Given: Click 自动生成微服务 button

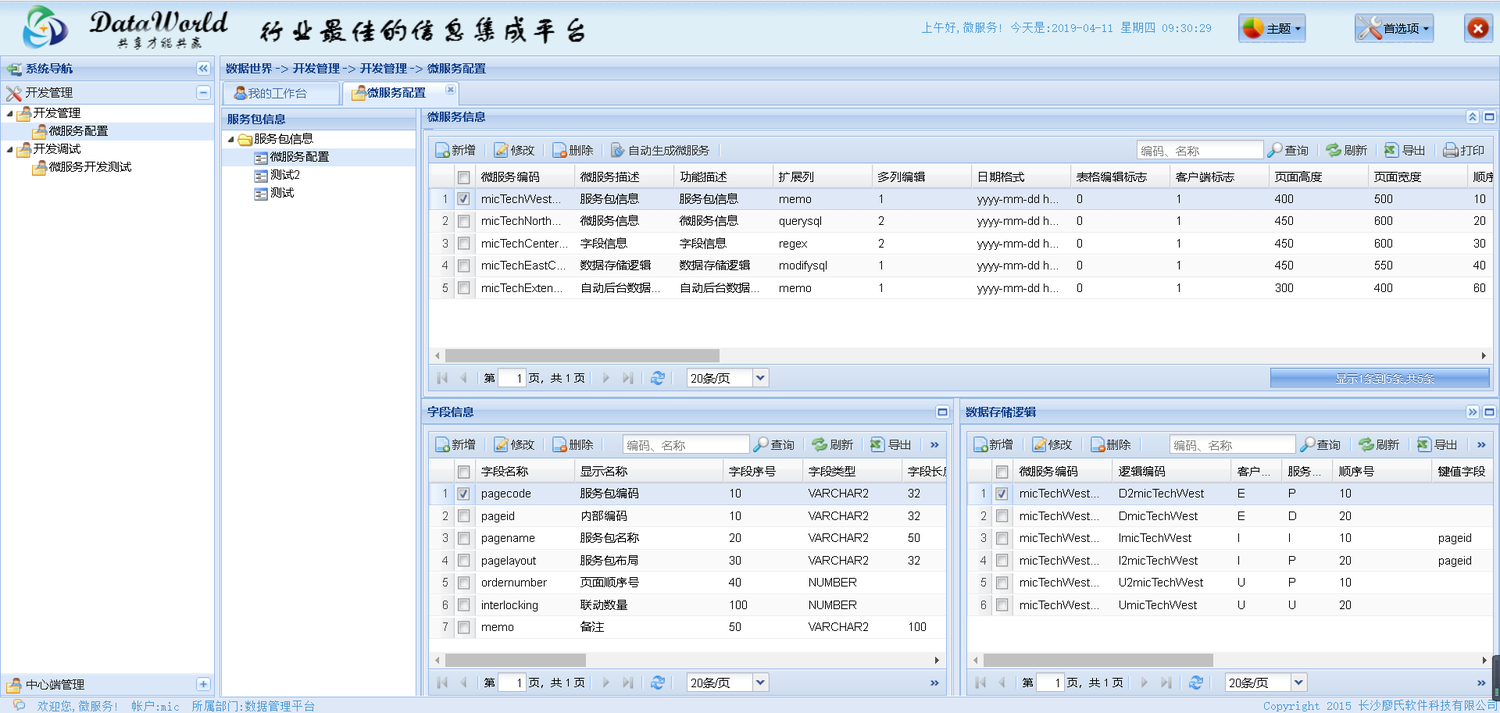Looking at the screenshot, I should pos(660,150).
